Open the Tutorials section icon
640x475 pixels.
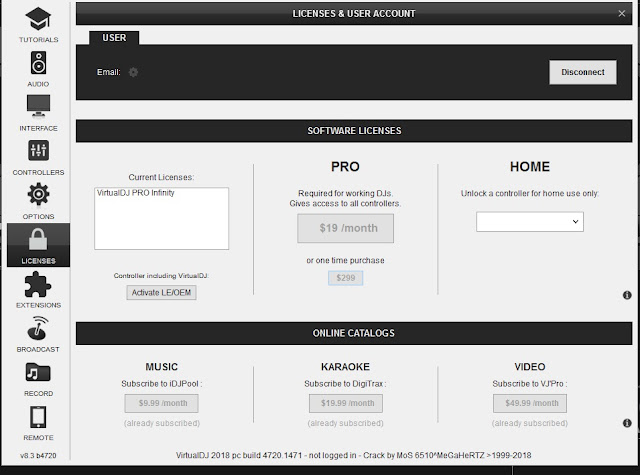(x=38, y=19)
